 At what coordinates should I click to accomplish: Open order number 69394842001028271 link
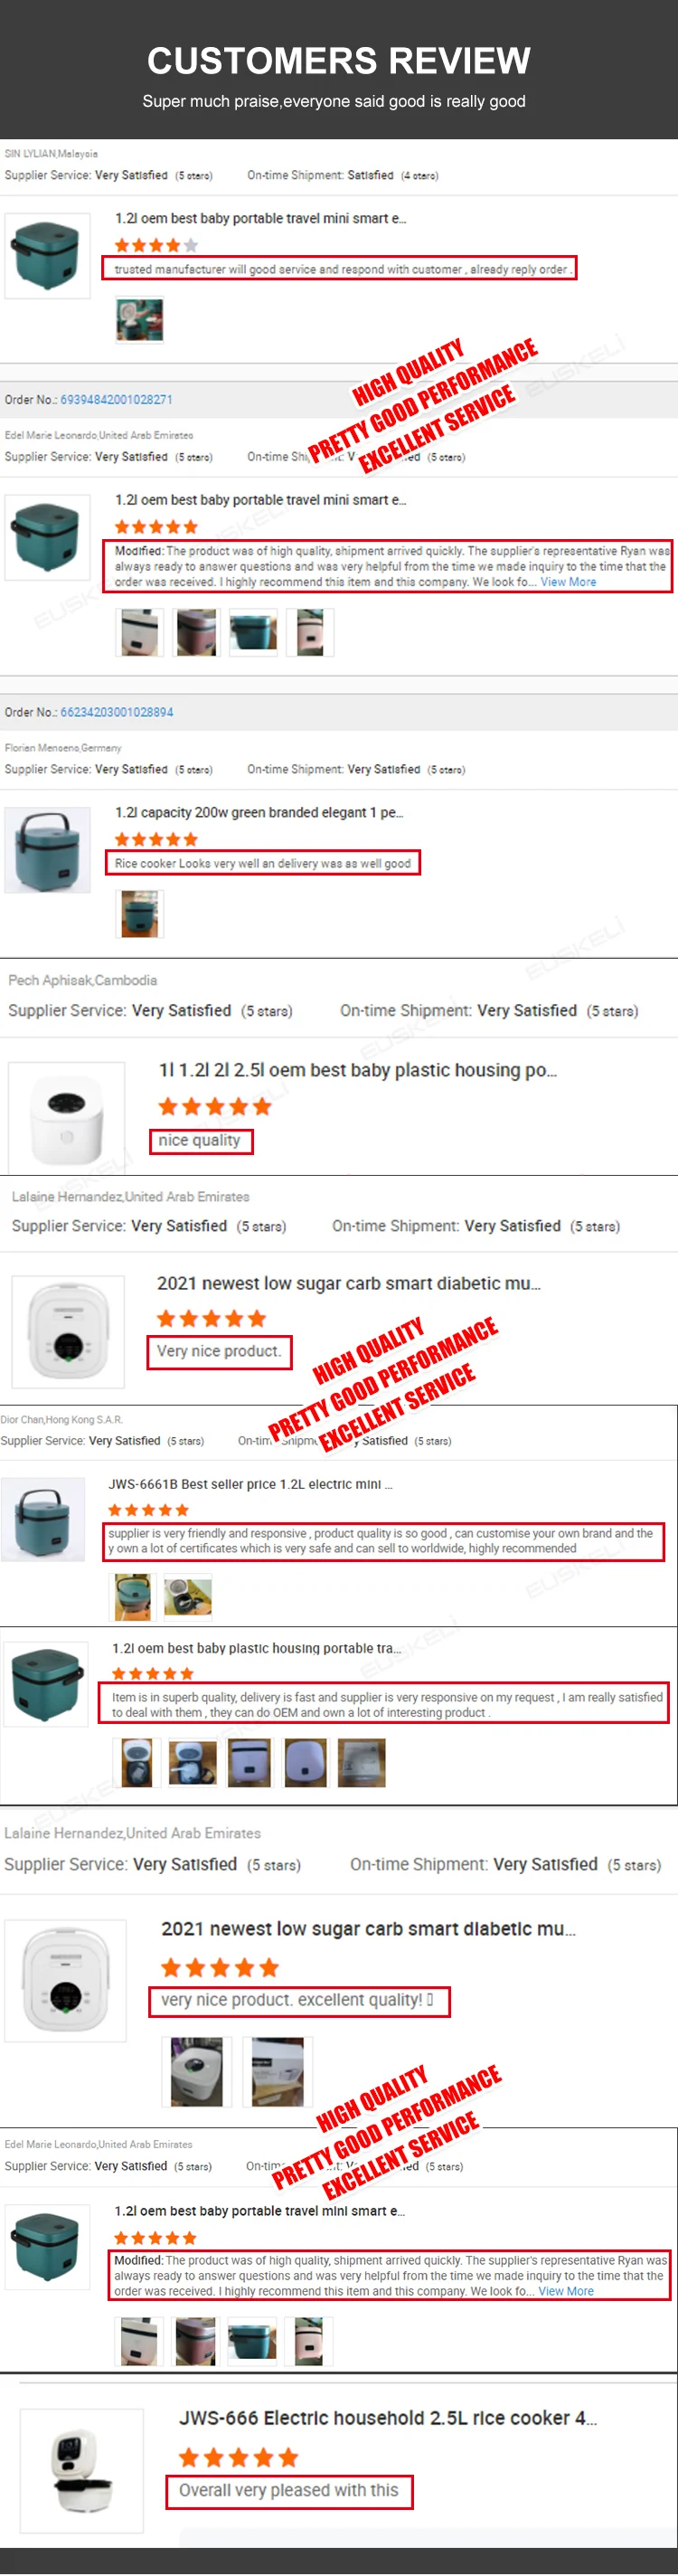(x=116, y=399)
